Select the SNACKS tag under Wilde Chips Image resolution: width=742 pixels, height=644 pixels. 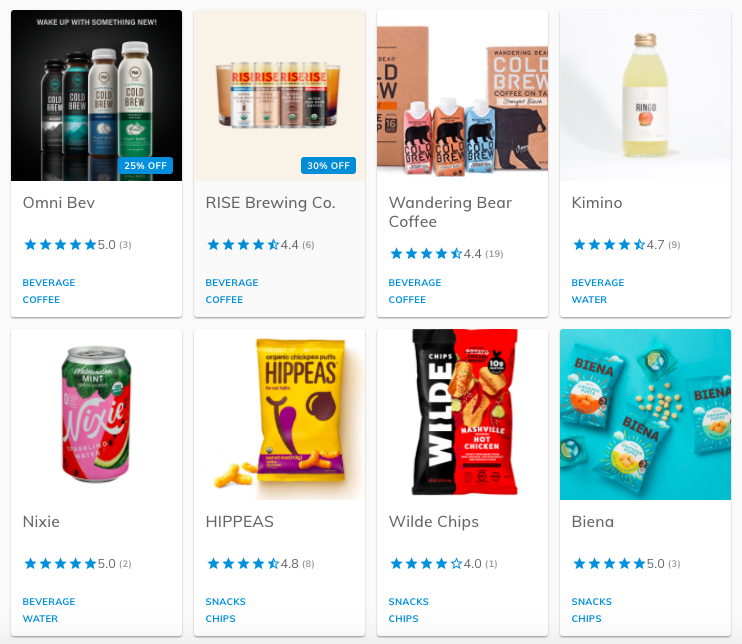click(408, 601)
